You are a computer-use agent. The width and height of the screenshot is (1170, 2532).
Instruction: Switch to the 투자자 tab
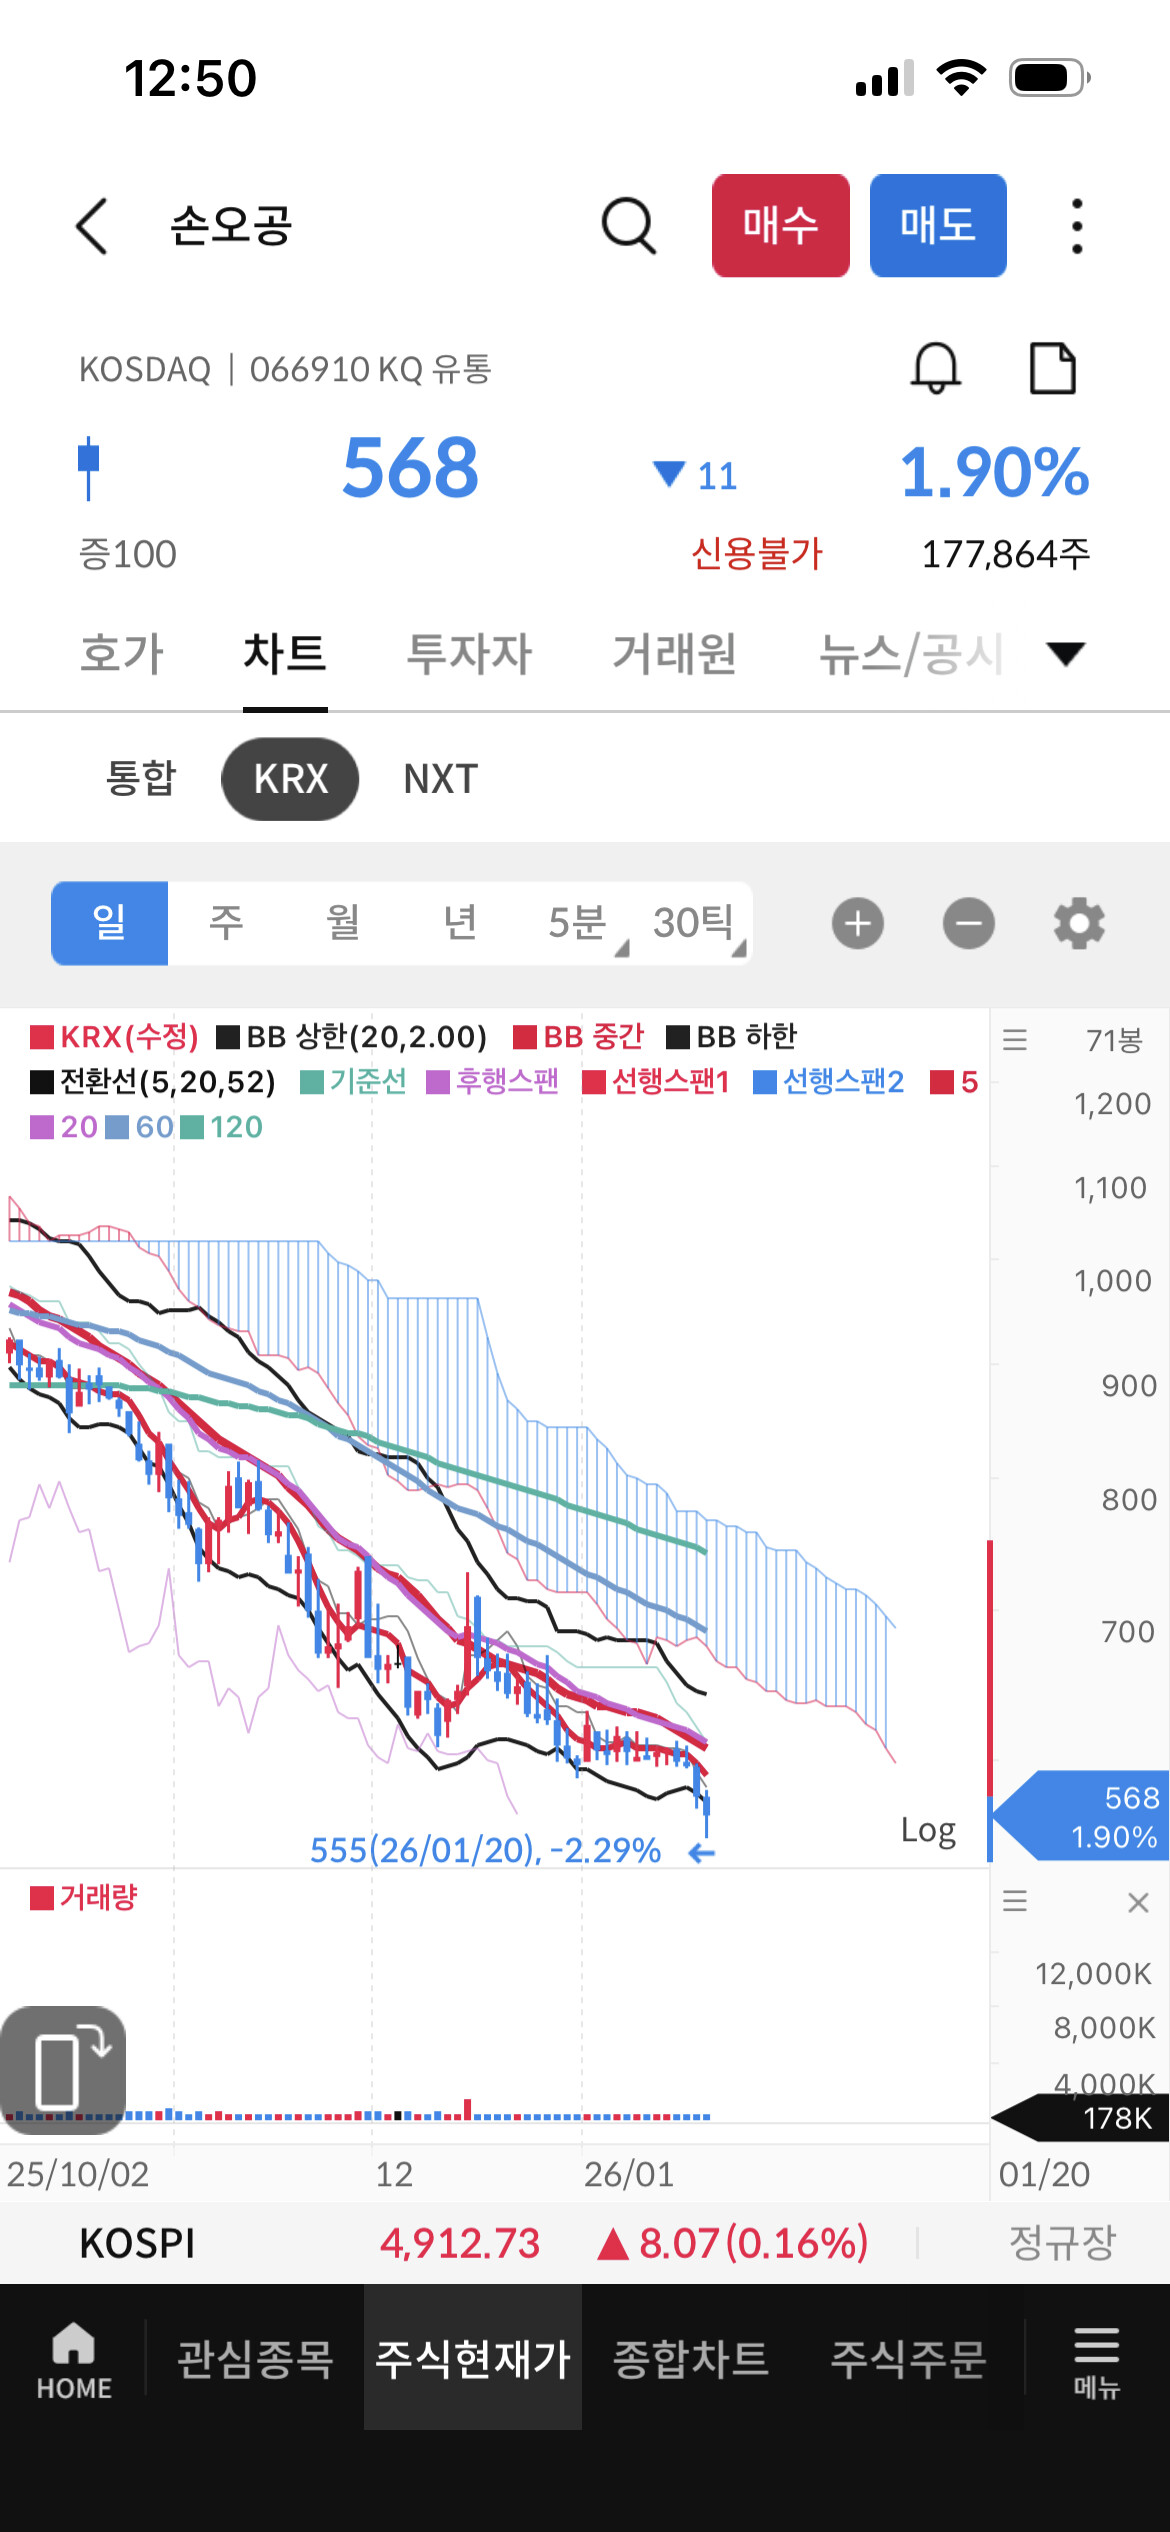(469, 654)
